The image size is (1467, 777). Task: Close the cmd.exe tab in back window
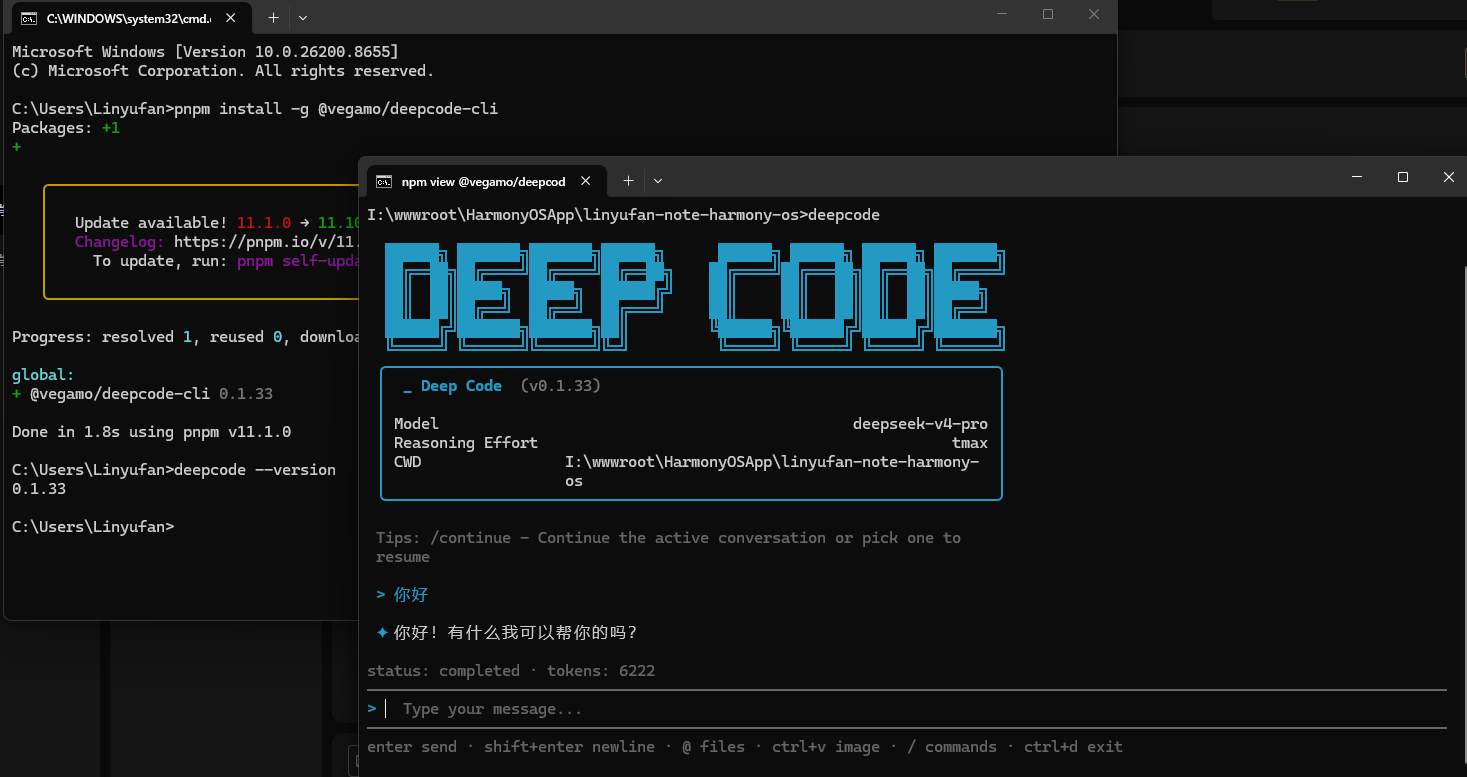coord(230,18)
